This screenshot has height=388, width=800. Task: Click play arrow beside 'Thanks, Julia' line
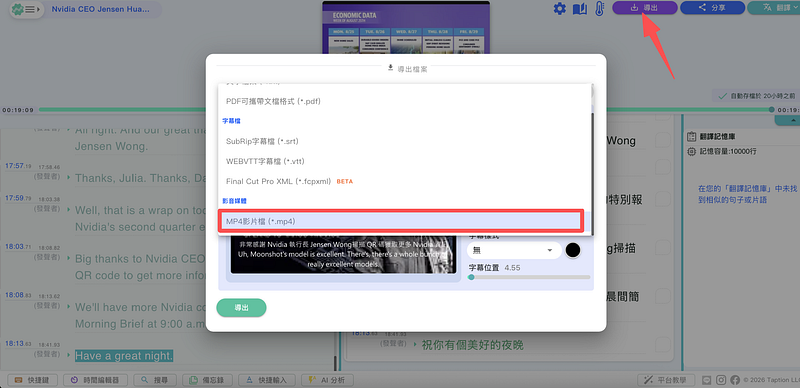click(68, 178)
